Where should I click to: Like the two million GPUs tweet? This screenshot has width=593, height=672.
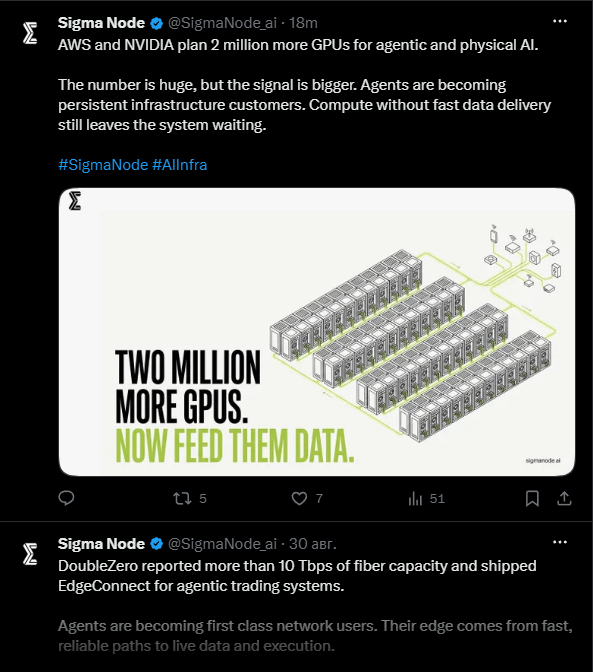point(307,498)
